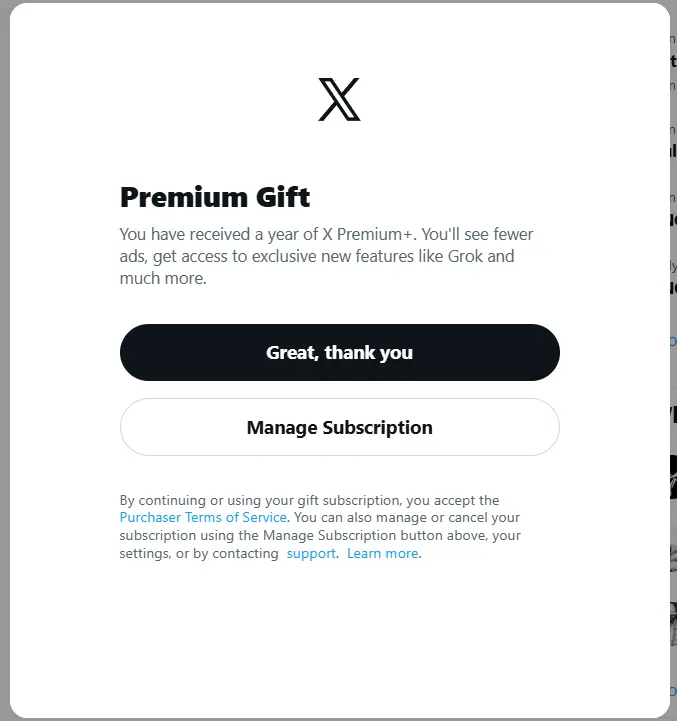Click the text "much more." ending the description
This screenshot has height=721, width=677.
(163, 278)
